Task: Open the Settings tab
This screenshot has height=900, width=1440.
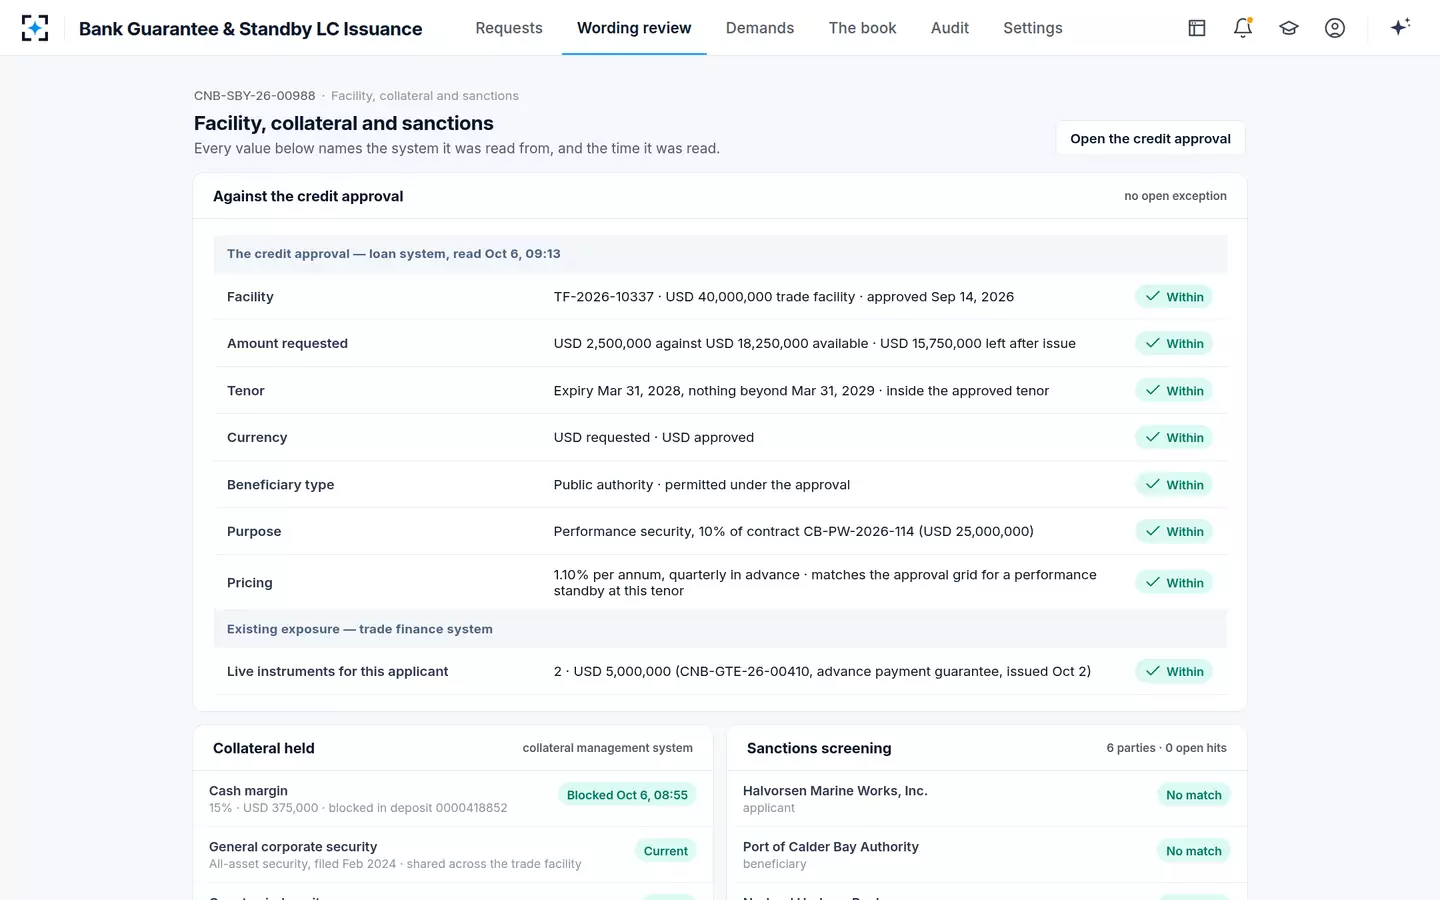Action: pos(1033,28)
